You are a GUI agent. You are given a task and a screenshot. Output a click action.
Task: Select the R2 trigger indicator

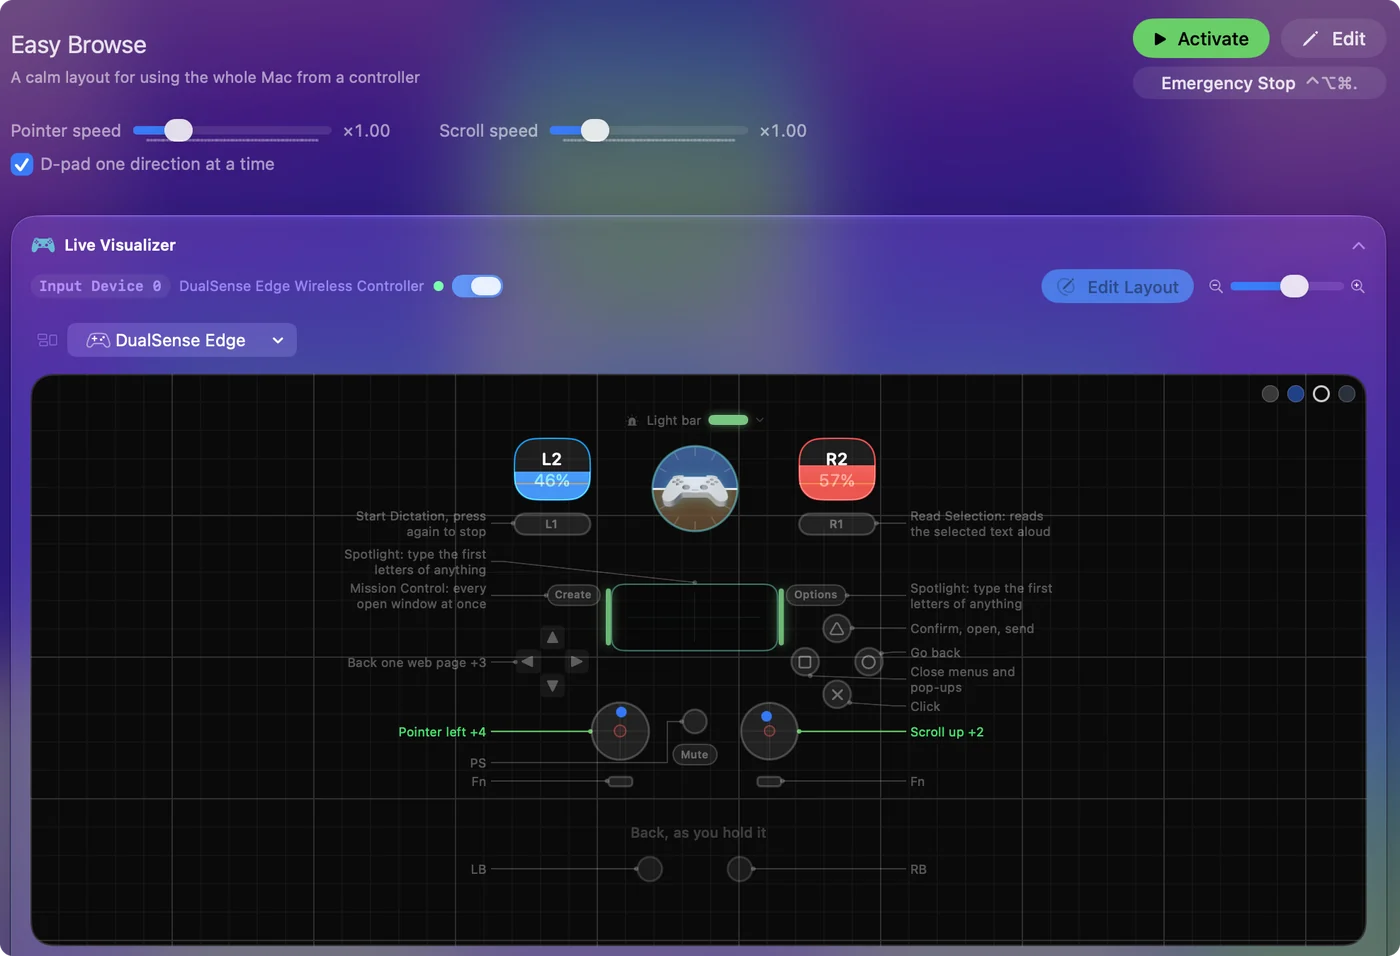point(837,469)
